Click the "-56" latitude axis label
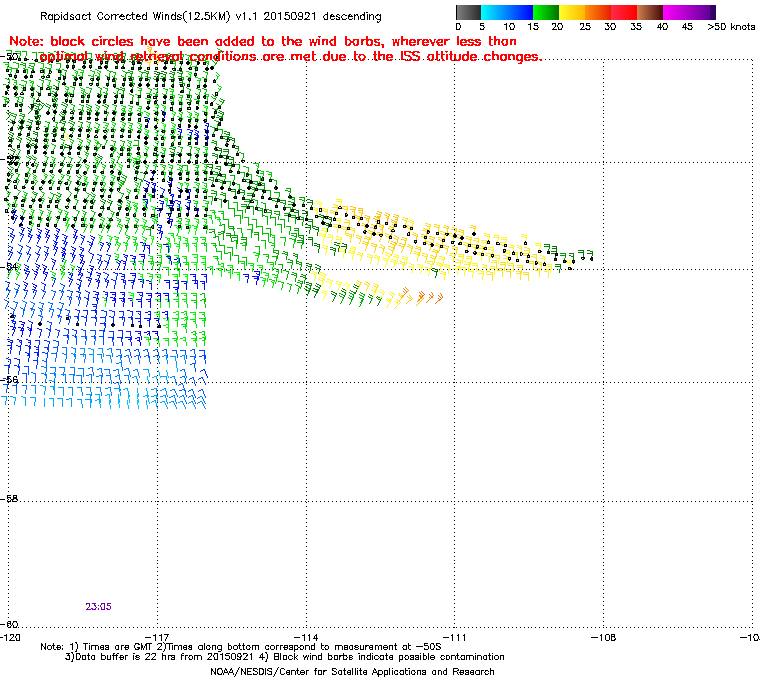The height and width of the screenshot is (688, 760). pos(11,380)
